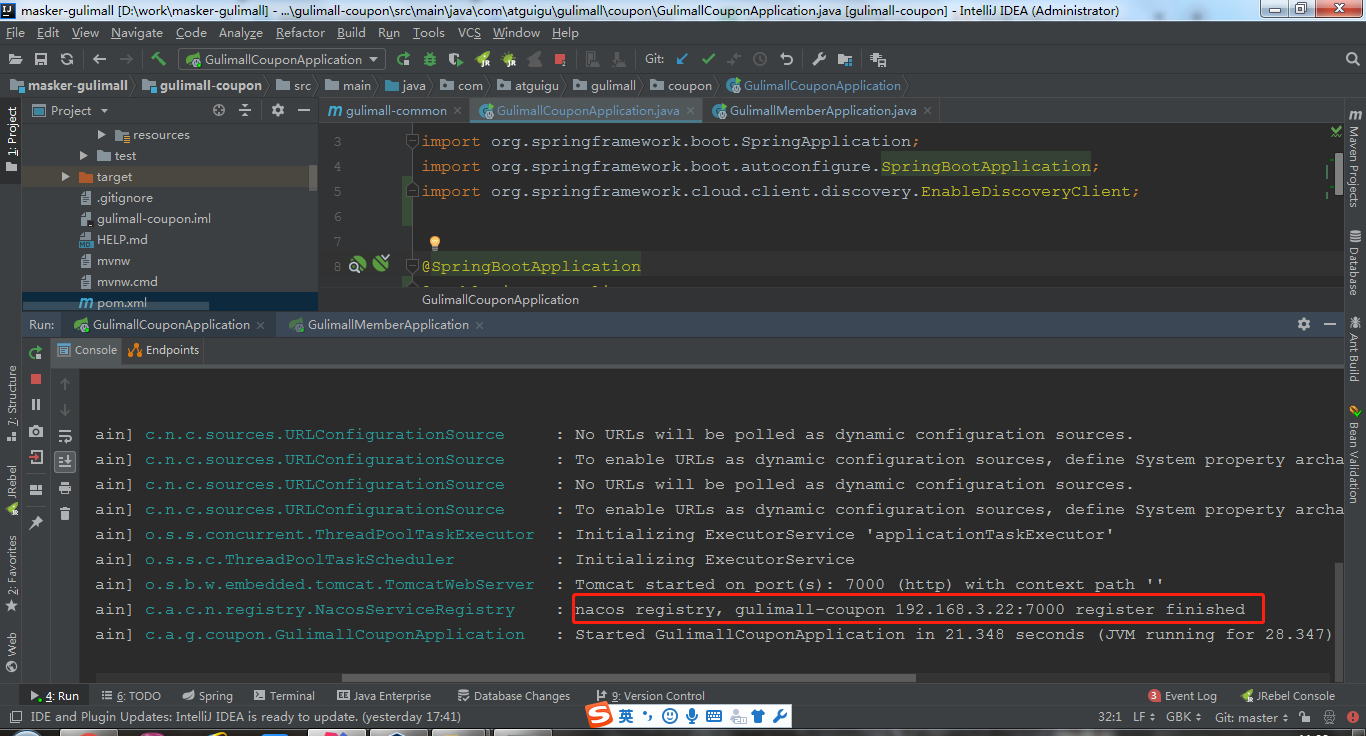Open the 6: TODO tool window

(x=131, y=695)
